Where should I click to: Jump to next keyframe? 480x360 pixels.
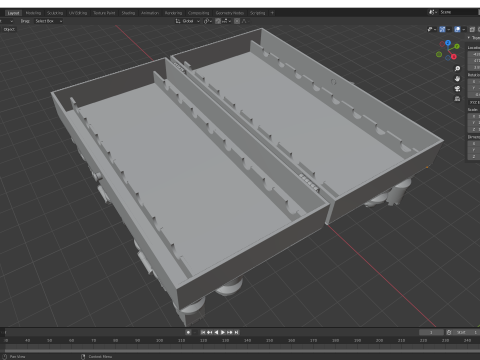[230, 332]
